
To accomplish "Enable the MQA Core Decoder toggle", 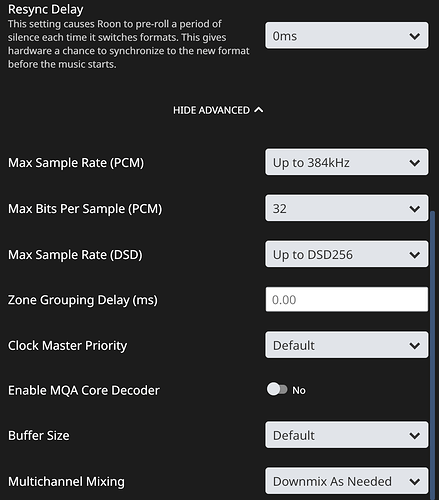I will 277,389.
